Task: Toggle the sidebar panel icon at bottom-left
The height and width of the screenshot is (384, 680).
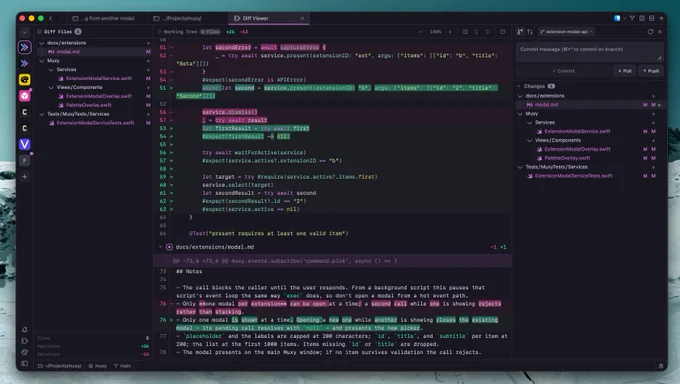Action: 25,364
